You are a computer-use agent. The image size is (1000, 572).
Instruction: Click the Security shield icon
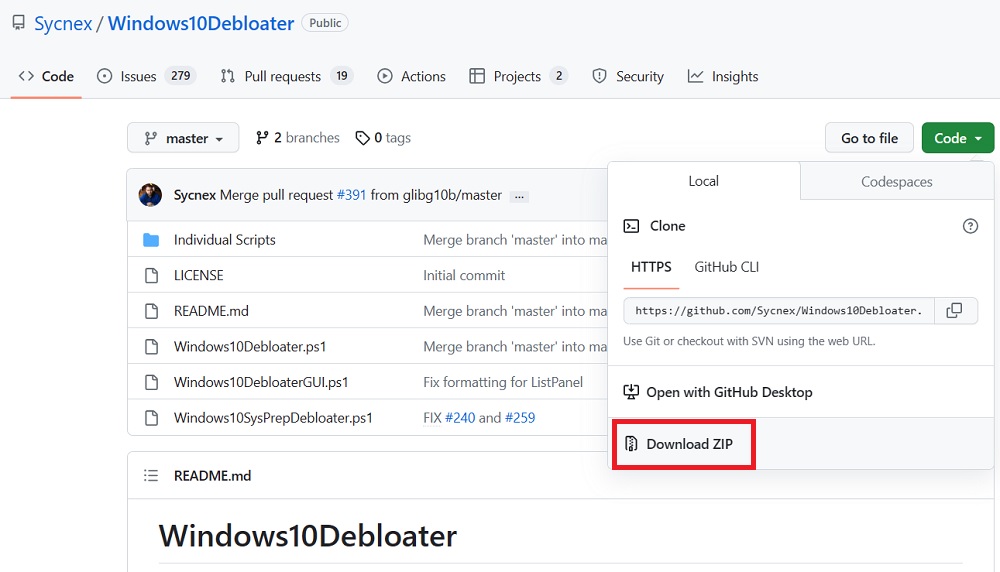(x=599, y=77)
